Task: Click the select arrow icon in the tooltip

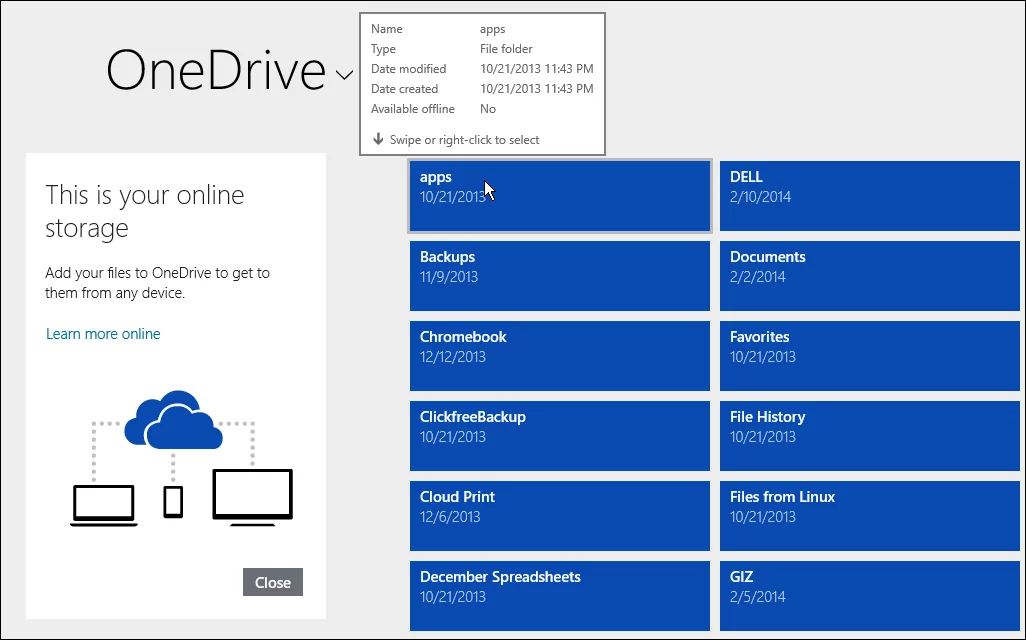Action: [378, 139]
